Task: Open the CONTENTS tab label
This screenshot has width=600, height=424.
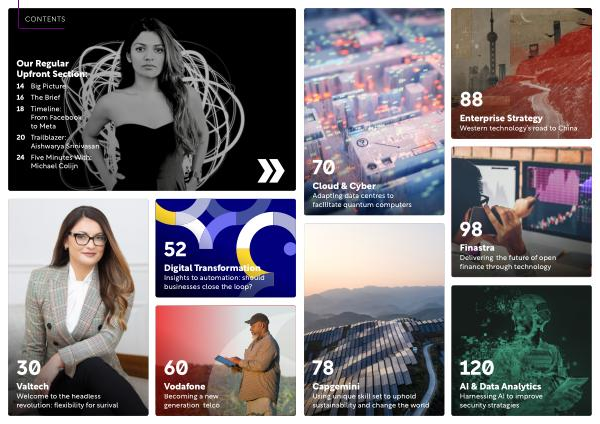Action: click(45, 19)
